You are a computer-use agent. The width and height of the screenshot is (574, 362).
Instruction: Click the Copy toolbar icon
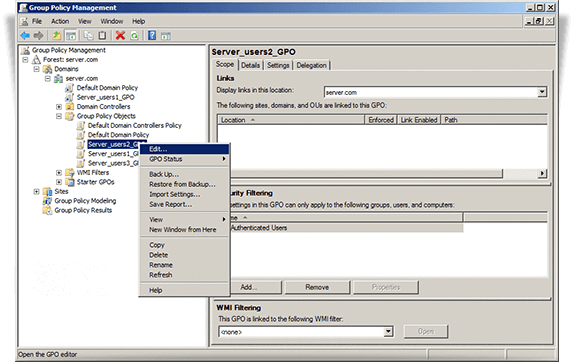(88, 36)
